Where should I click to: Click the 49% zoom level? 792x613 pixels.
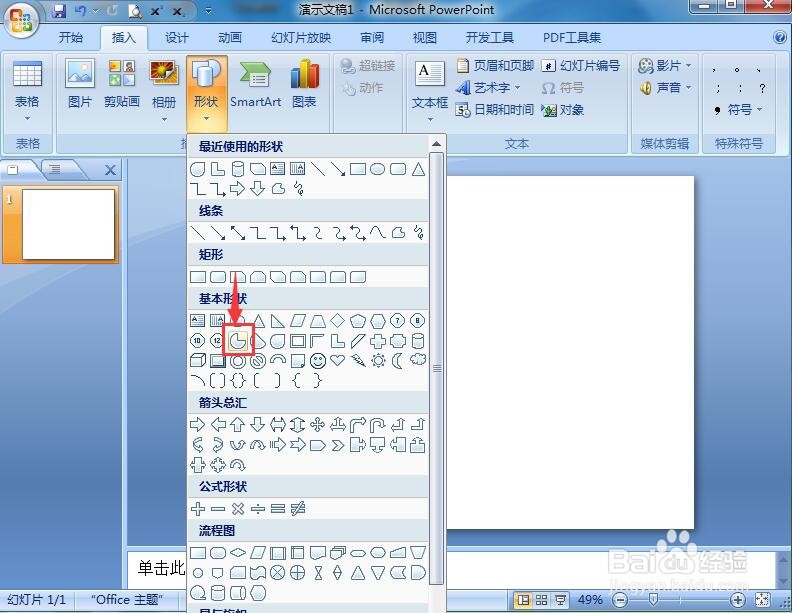(590, 600)
